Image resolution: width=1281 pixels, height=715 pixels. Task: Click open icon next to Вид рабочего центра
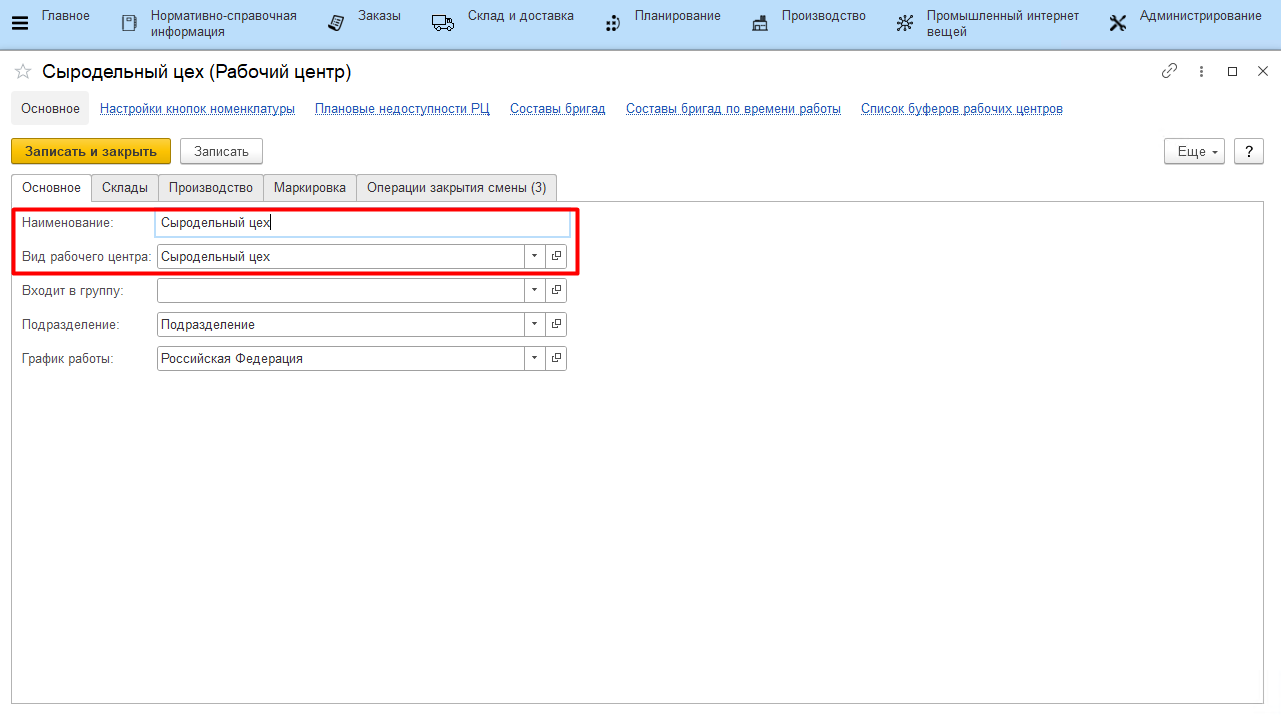tap(556, 257)
